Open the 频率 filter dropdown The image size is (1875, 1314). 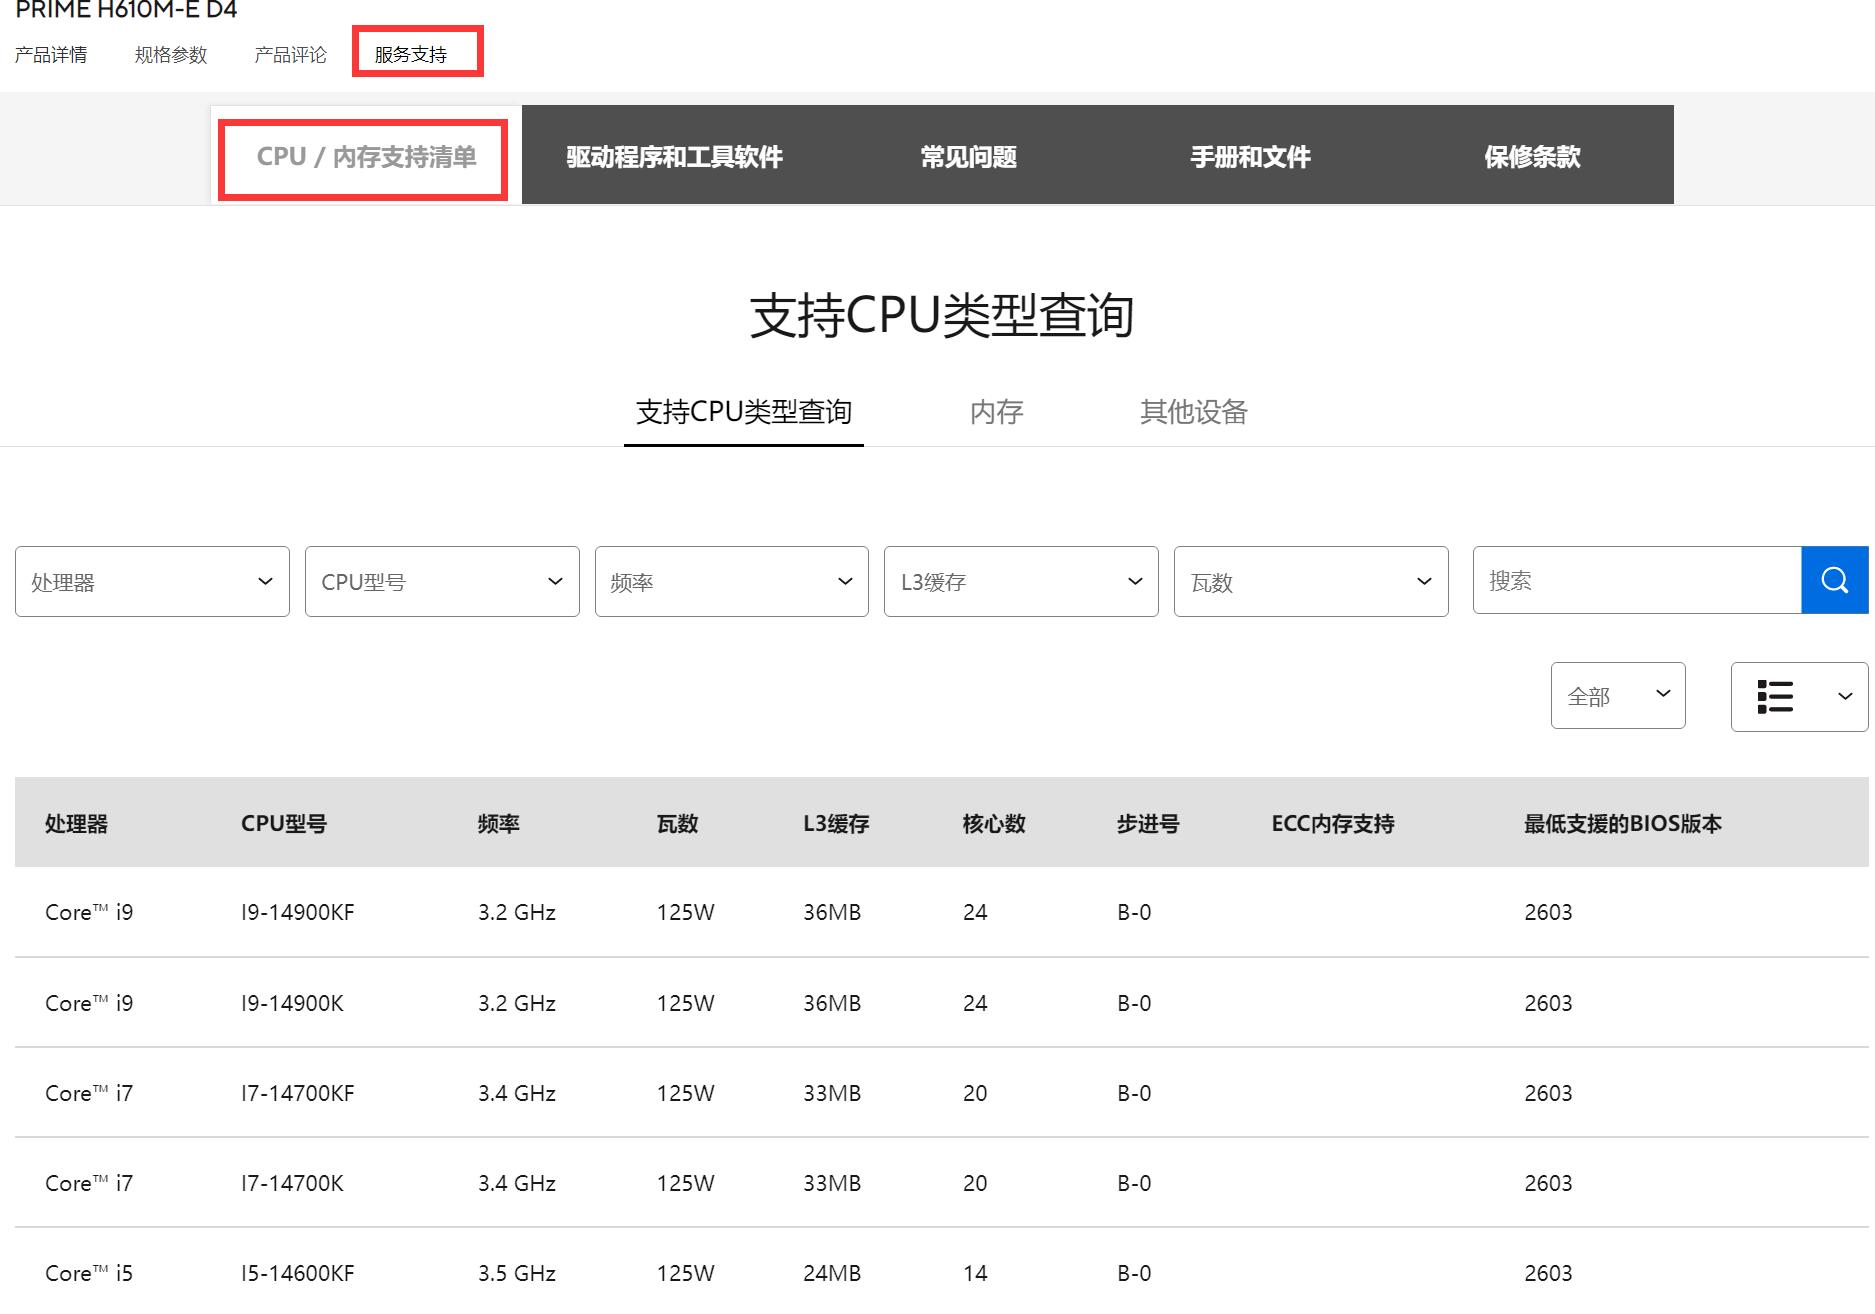pos(731,581)
